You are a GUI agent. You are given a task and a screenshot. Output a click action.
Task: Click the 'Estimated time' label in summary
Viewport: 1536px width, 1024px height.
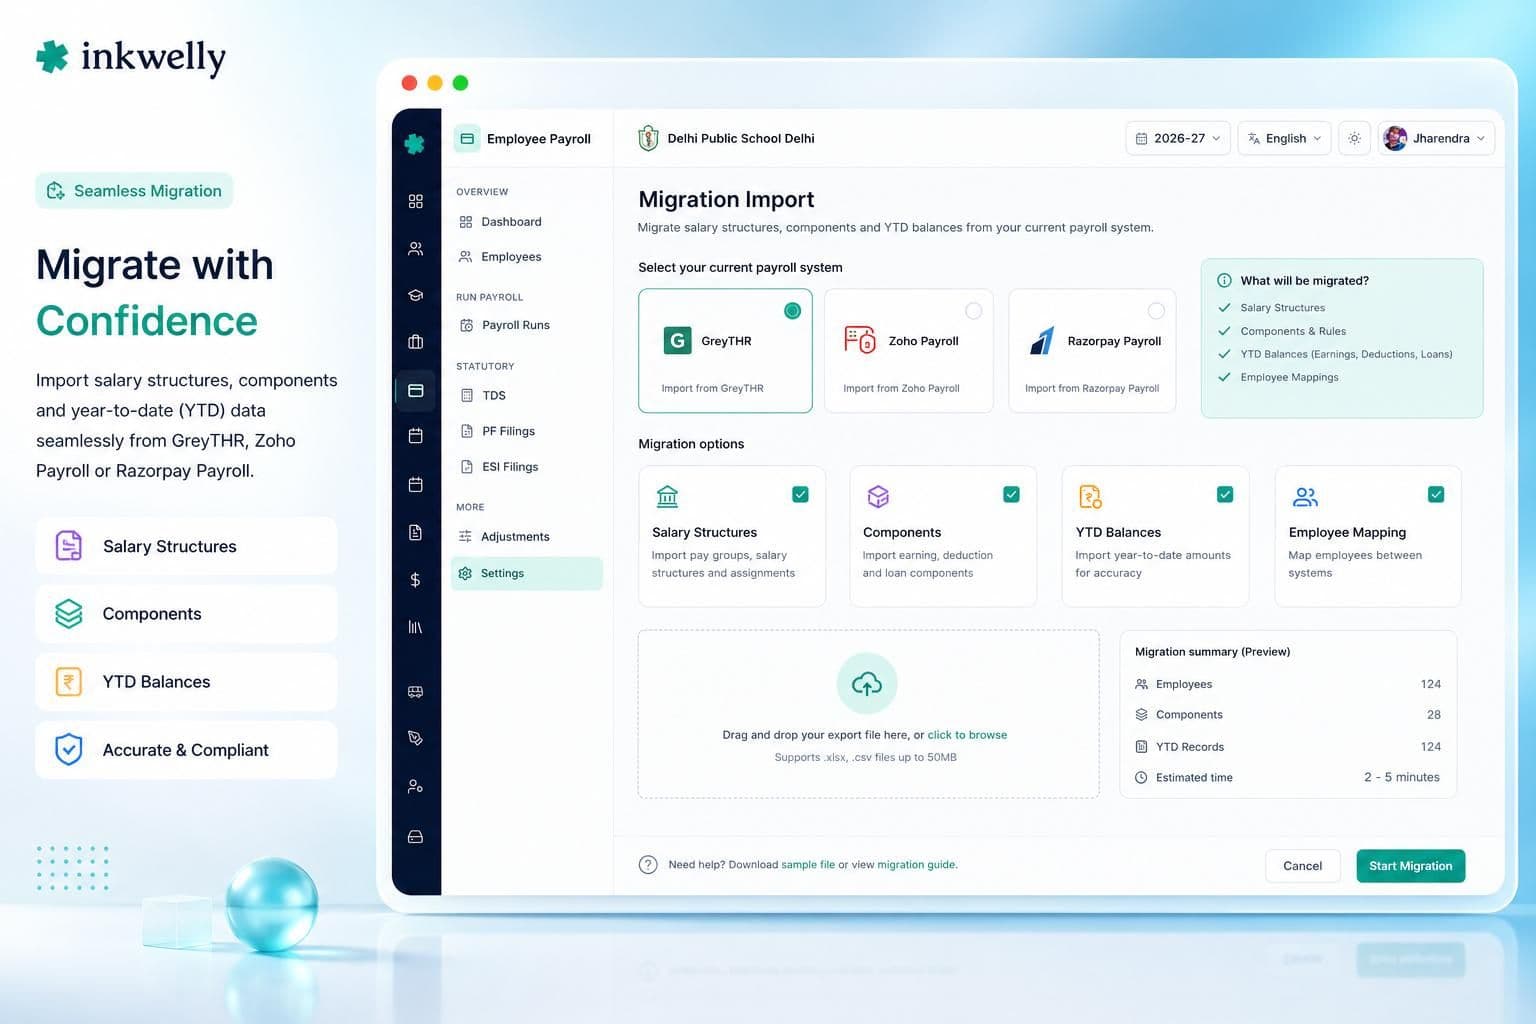(x=1194, y=778)
